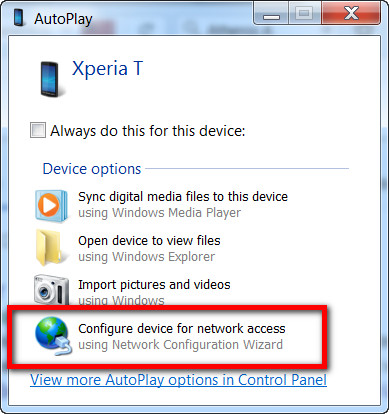Click the disabled maximize button
Screen dimensions: 389x414
click(x=304, y=14)
